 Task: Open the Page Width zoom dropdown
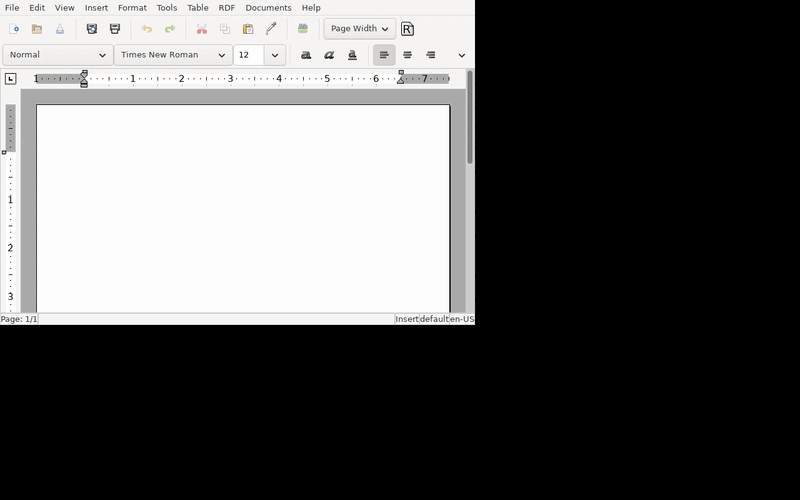pos(360,29)
